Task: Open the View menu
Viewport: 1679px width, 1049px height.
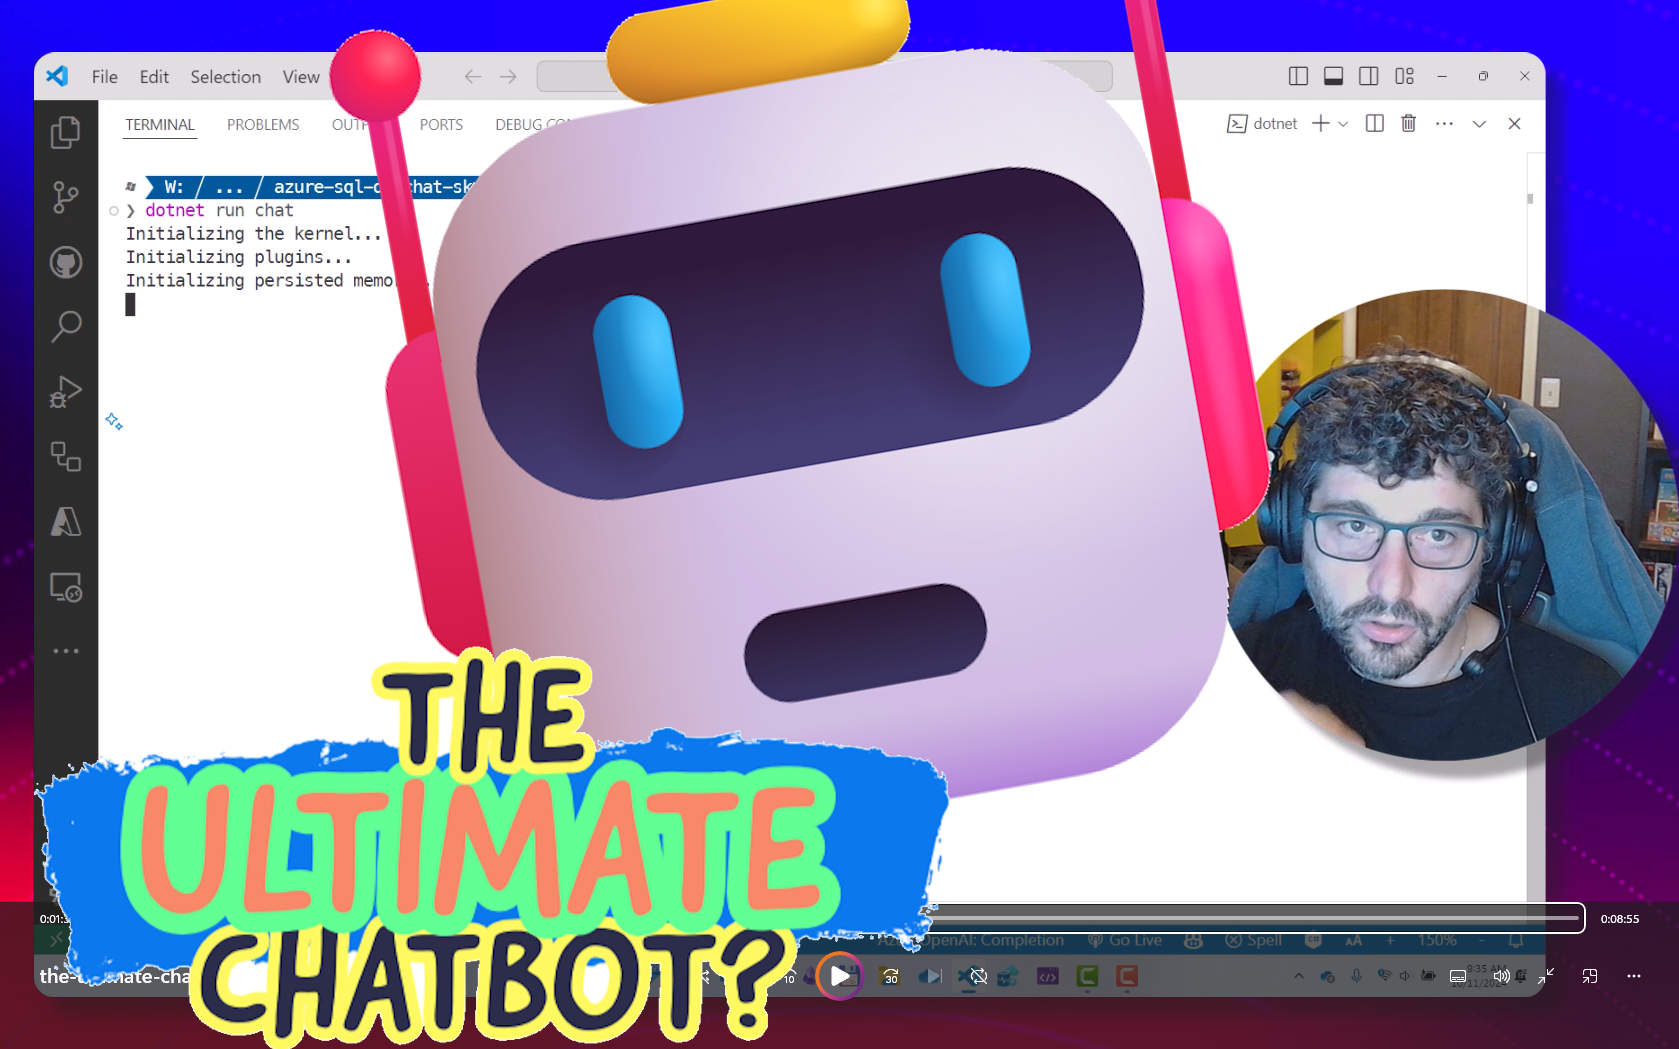Action: tap(300, 77)
